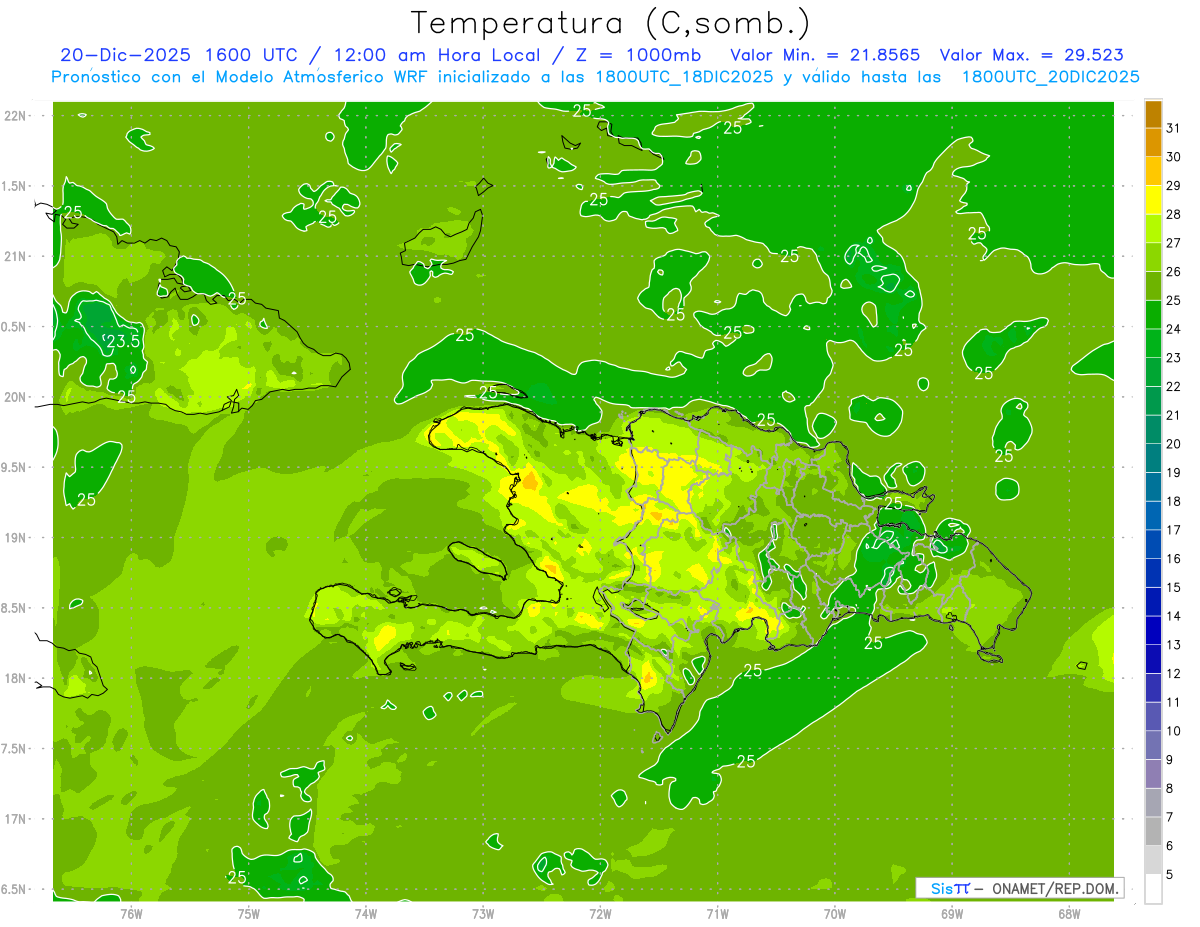Select the "Valor Min. = 21.8565" value

(x=825, y=56)
